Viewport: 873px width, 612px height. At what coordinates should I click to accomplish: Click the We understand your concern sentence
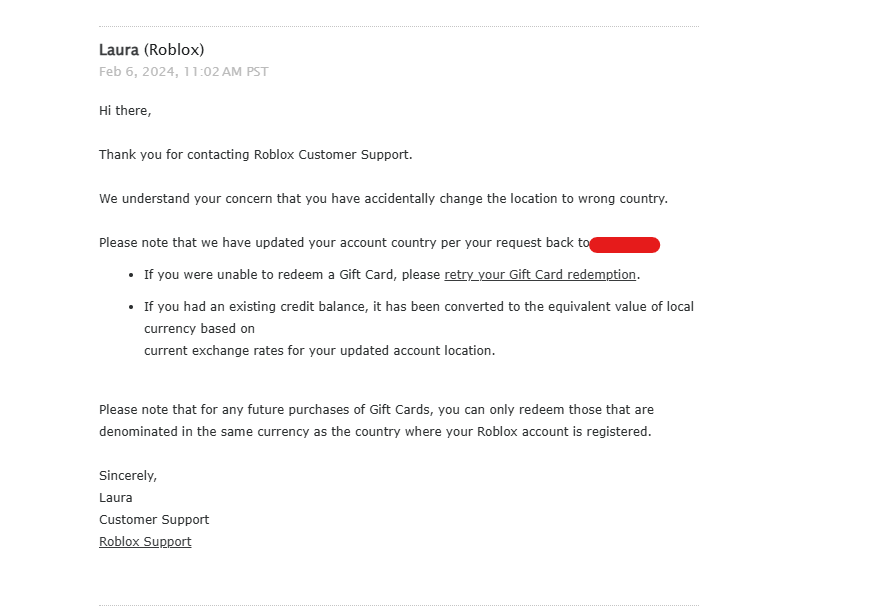click(x=383, y=199)
